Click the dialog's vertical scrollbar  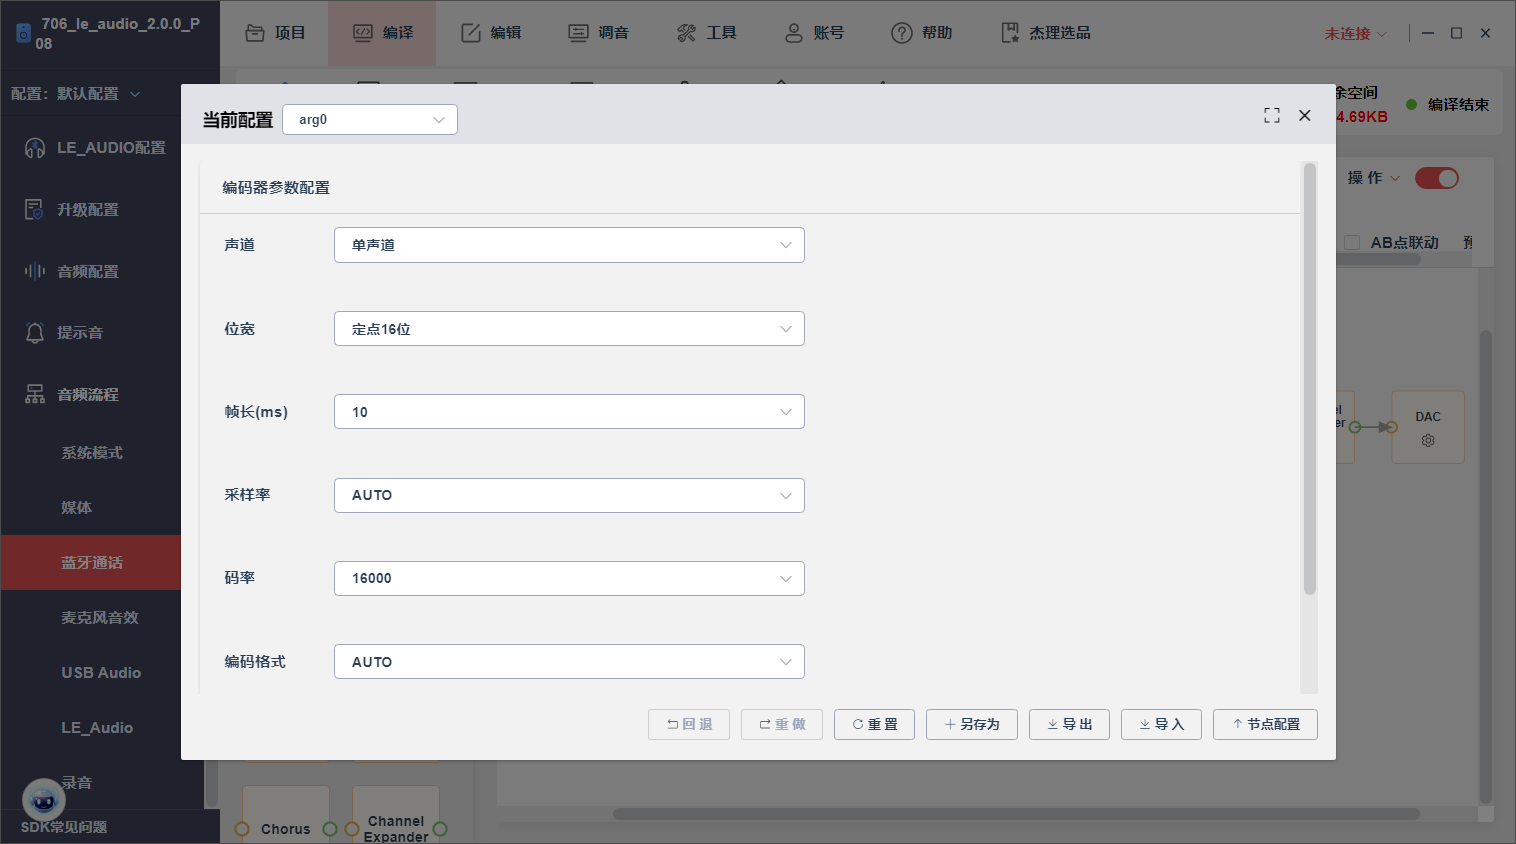[1310, 380]
